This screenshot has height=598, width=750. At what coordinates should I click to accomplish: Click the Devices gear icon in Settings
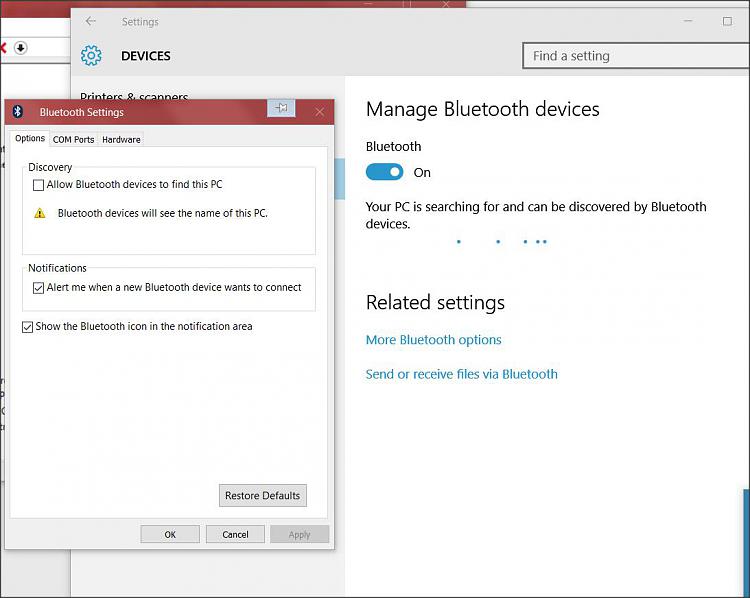click(x=91, y=56)
